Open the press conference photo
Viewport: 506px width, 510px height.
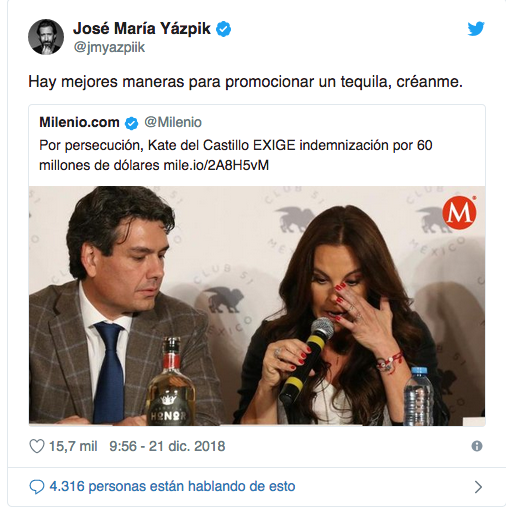pyautogui.click(x=257, y=306)
